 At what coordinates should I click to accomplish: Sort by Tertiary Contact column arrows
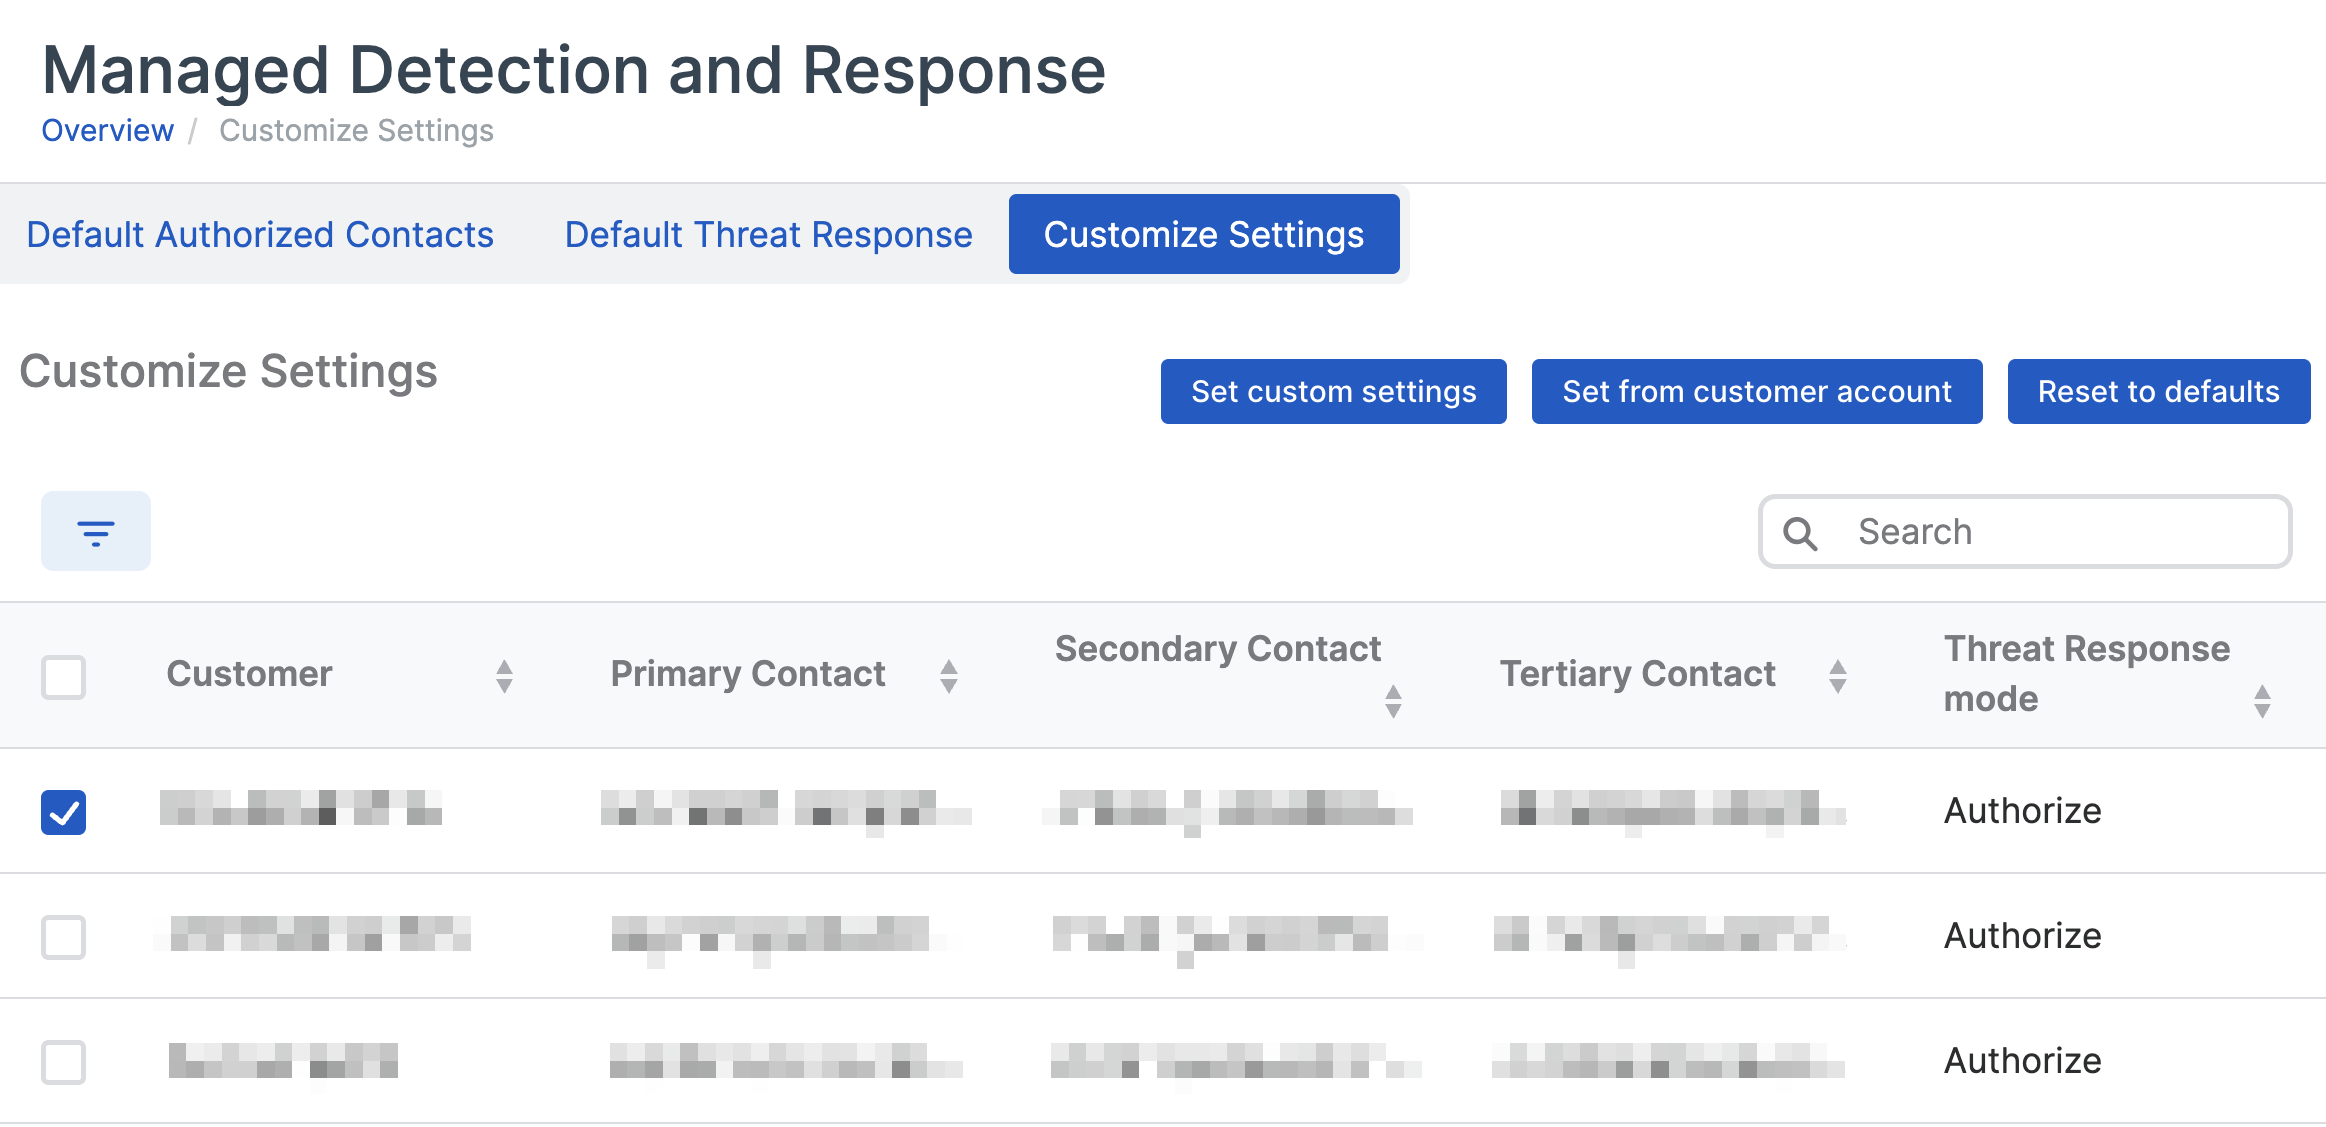pyautogui.click(x=1837, y=676)
